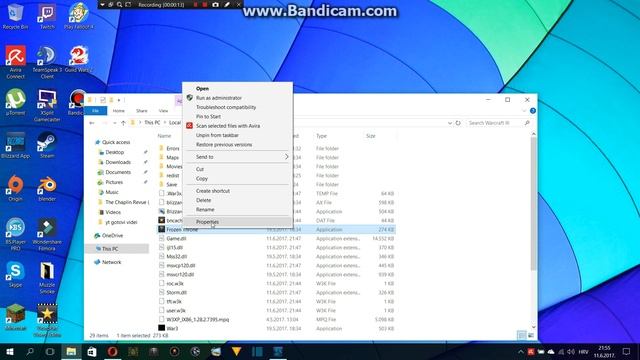Launch Blizzard App desktop shortcut

15,145
